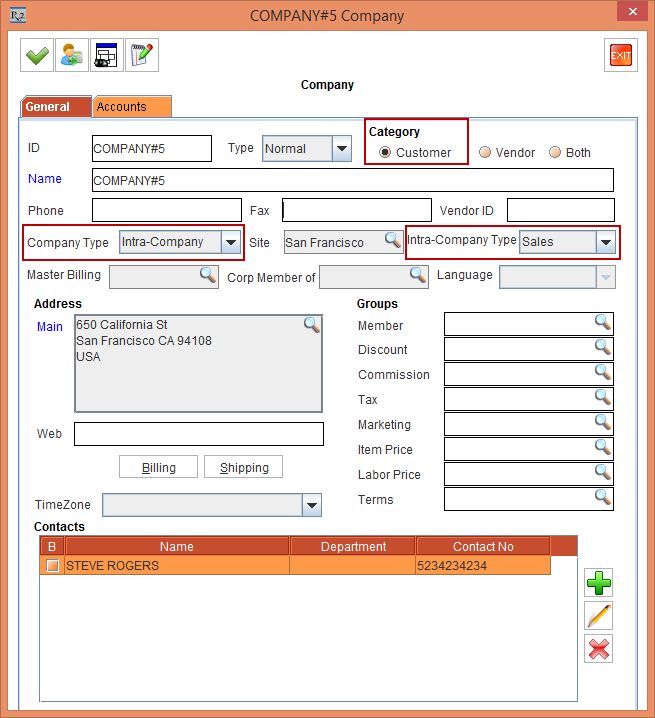655x718 pixels.
Task: Select the Vendor category radio button
Action: pos(485,152)
